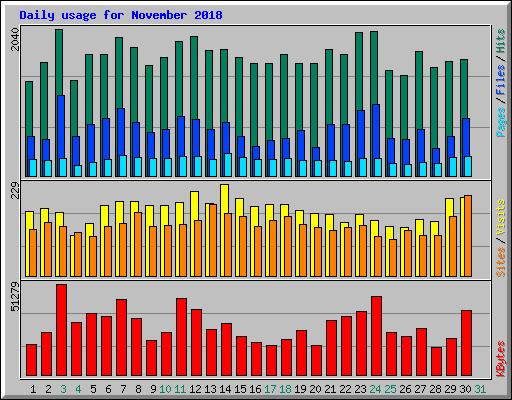Click the cyan Pages bar for day 1

pos(33,168)
